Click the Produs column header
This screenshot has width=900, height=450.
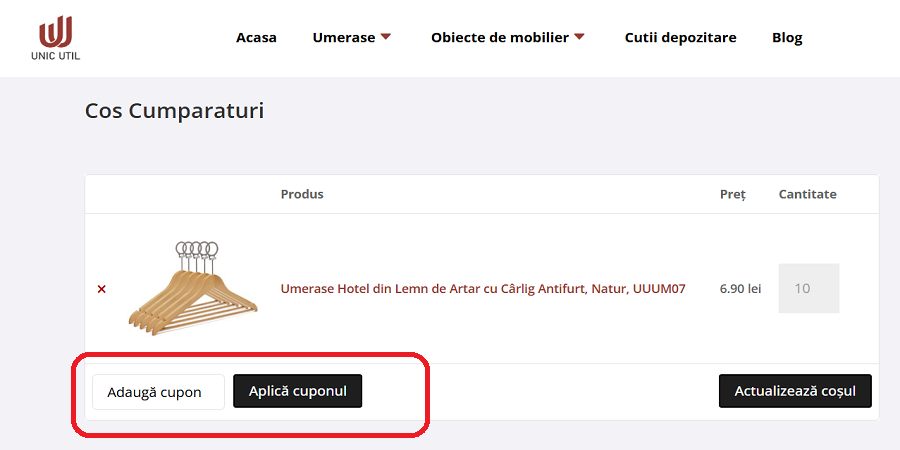click(x=302, y=194)
